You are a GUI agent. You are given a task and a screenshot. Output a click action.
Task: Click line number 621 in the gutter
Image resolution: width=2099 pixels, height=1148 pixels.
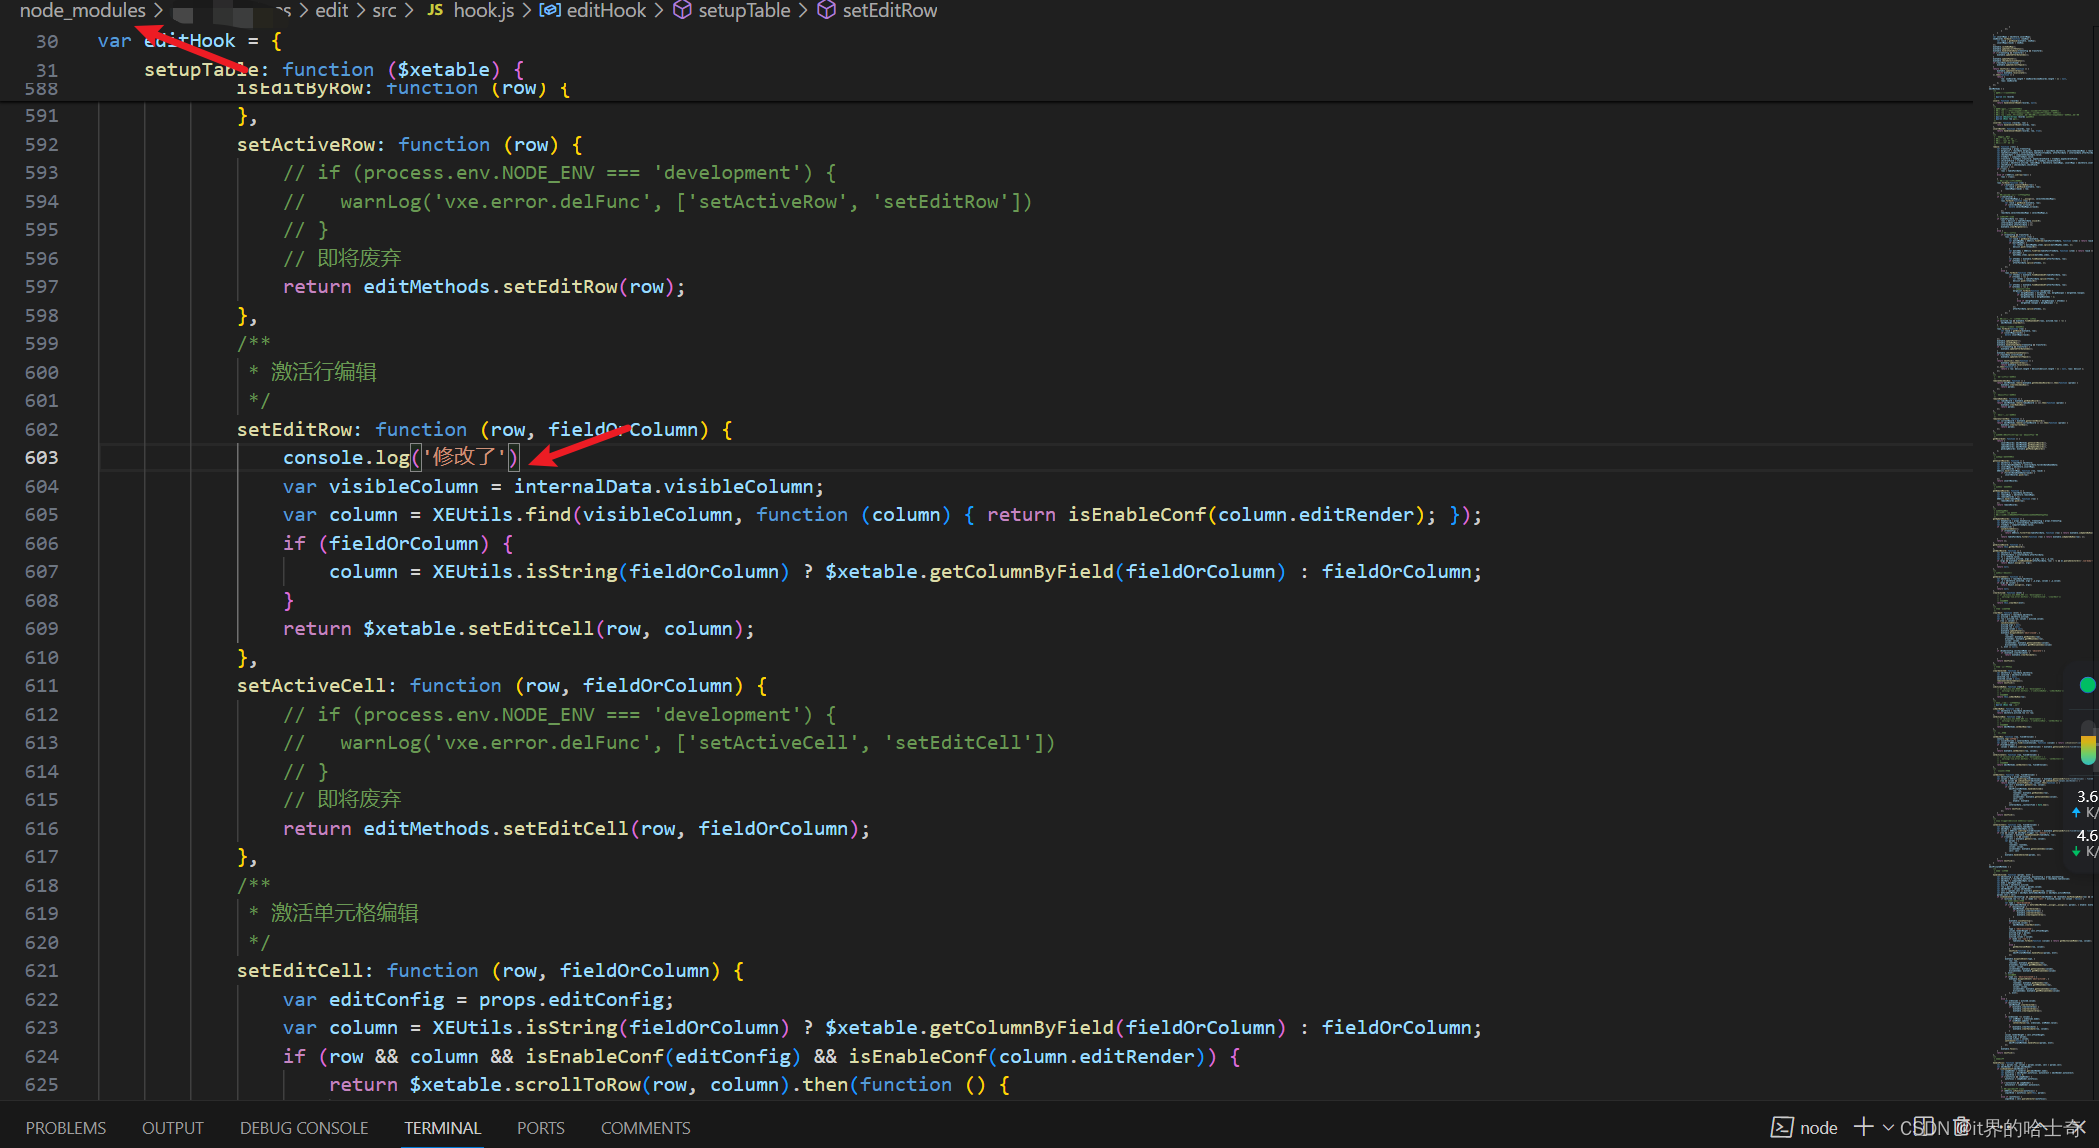(x=41, y=970)
